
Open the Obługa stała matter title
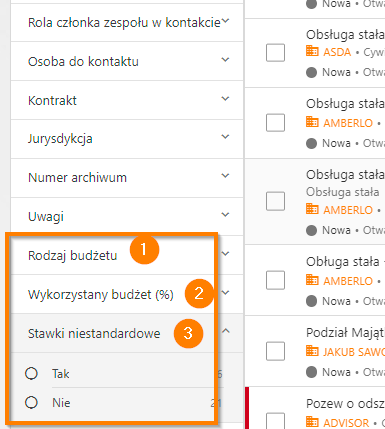coord(343,262)
